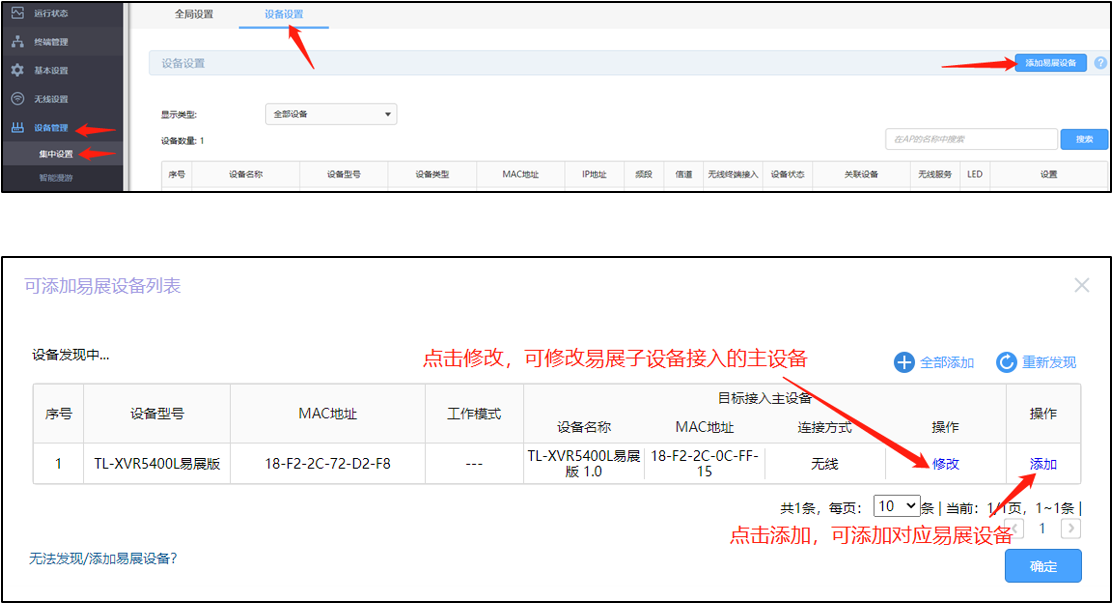Click the 设备管理 router icon
Viewport: 1113px width, 604px height.
coord(17,128)
